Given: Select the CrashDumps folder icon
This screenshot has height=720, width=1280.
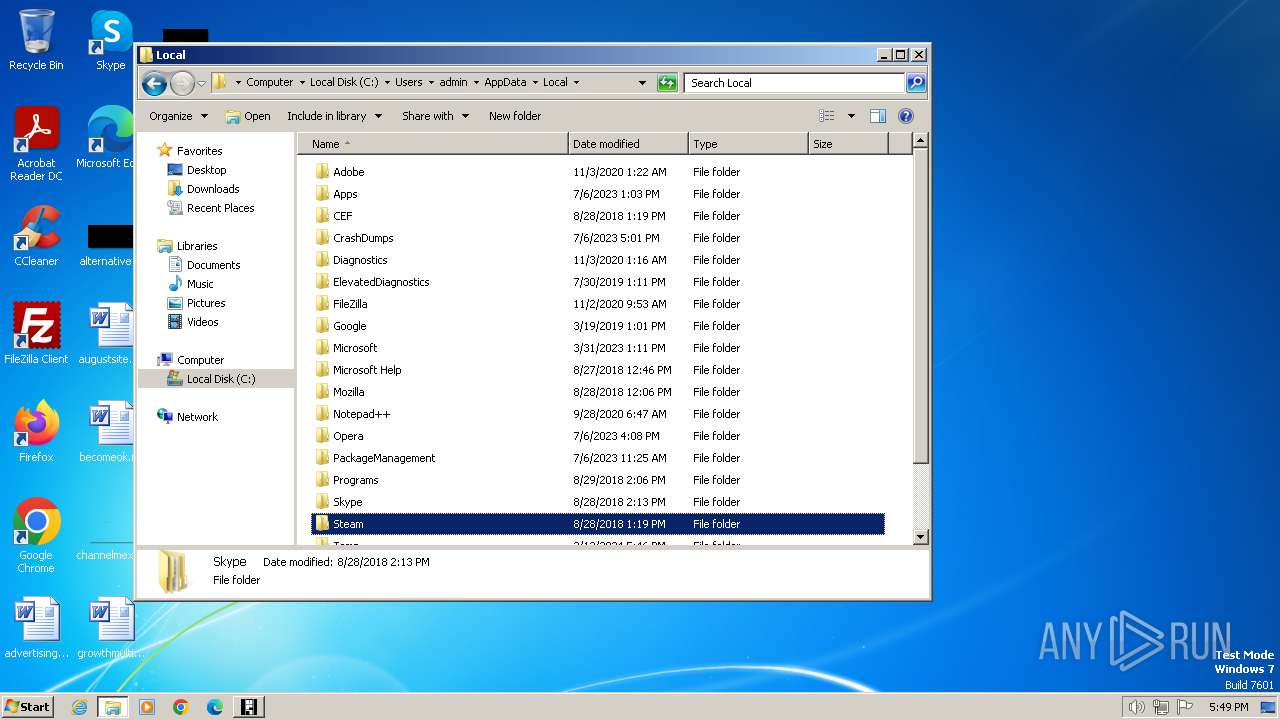Looking at the screenshot, I should (x=322, y=238).
